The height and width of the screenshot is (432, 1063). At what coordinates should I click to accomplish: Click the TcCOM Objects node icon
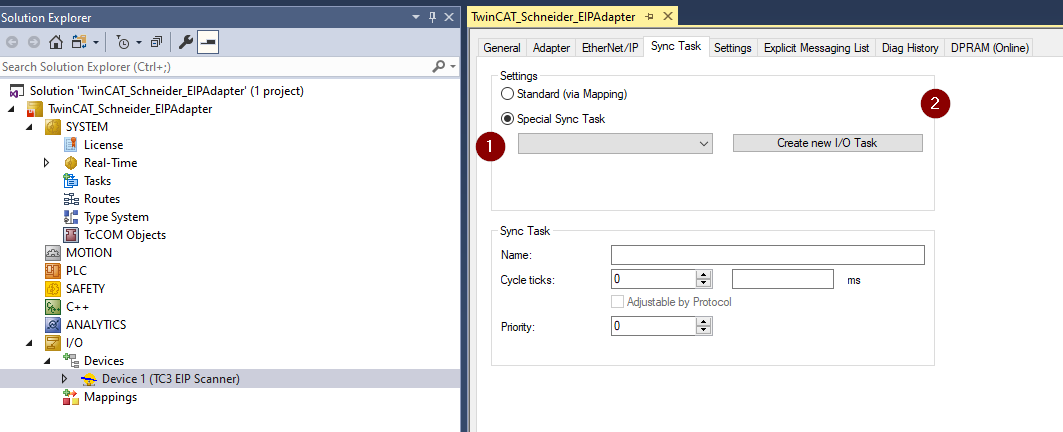[x=71, y=235]
